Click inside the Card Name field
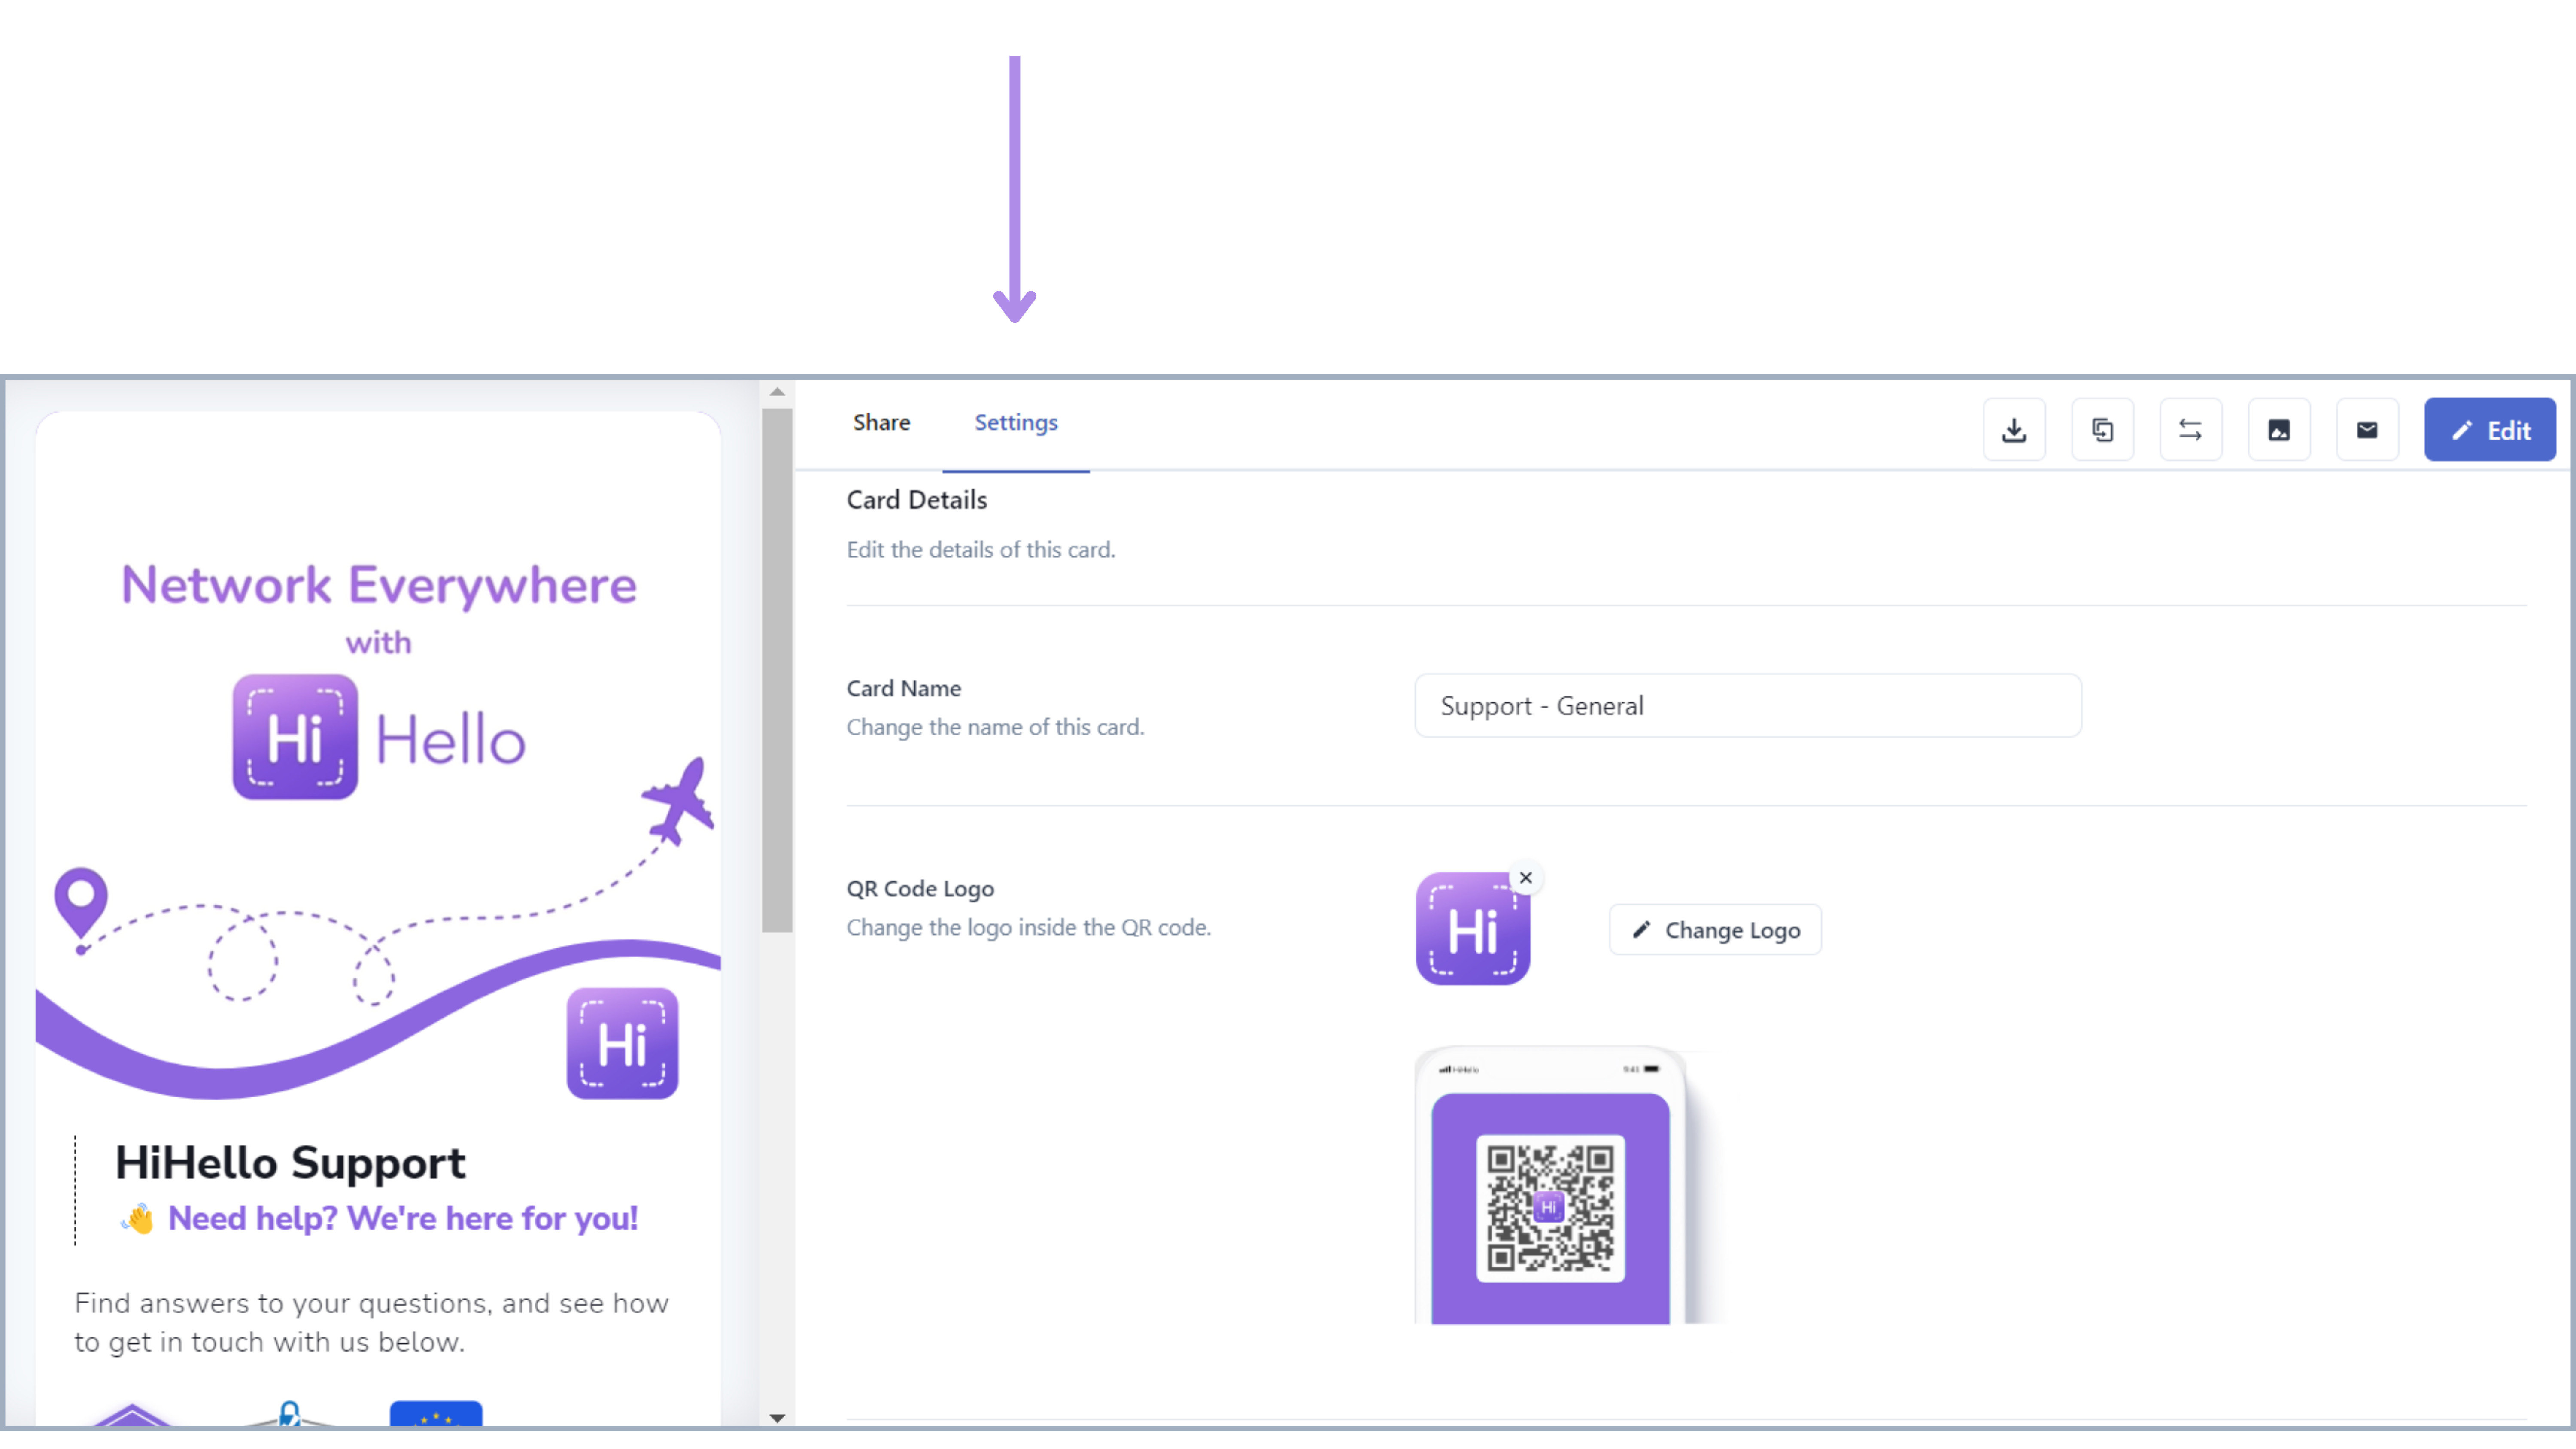 click(1746, 705)
